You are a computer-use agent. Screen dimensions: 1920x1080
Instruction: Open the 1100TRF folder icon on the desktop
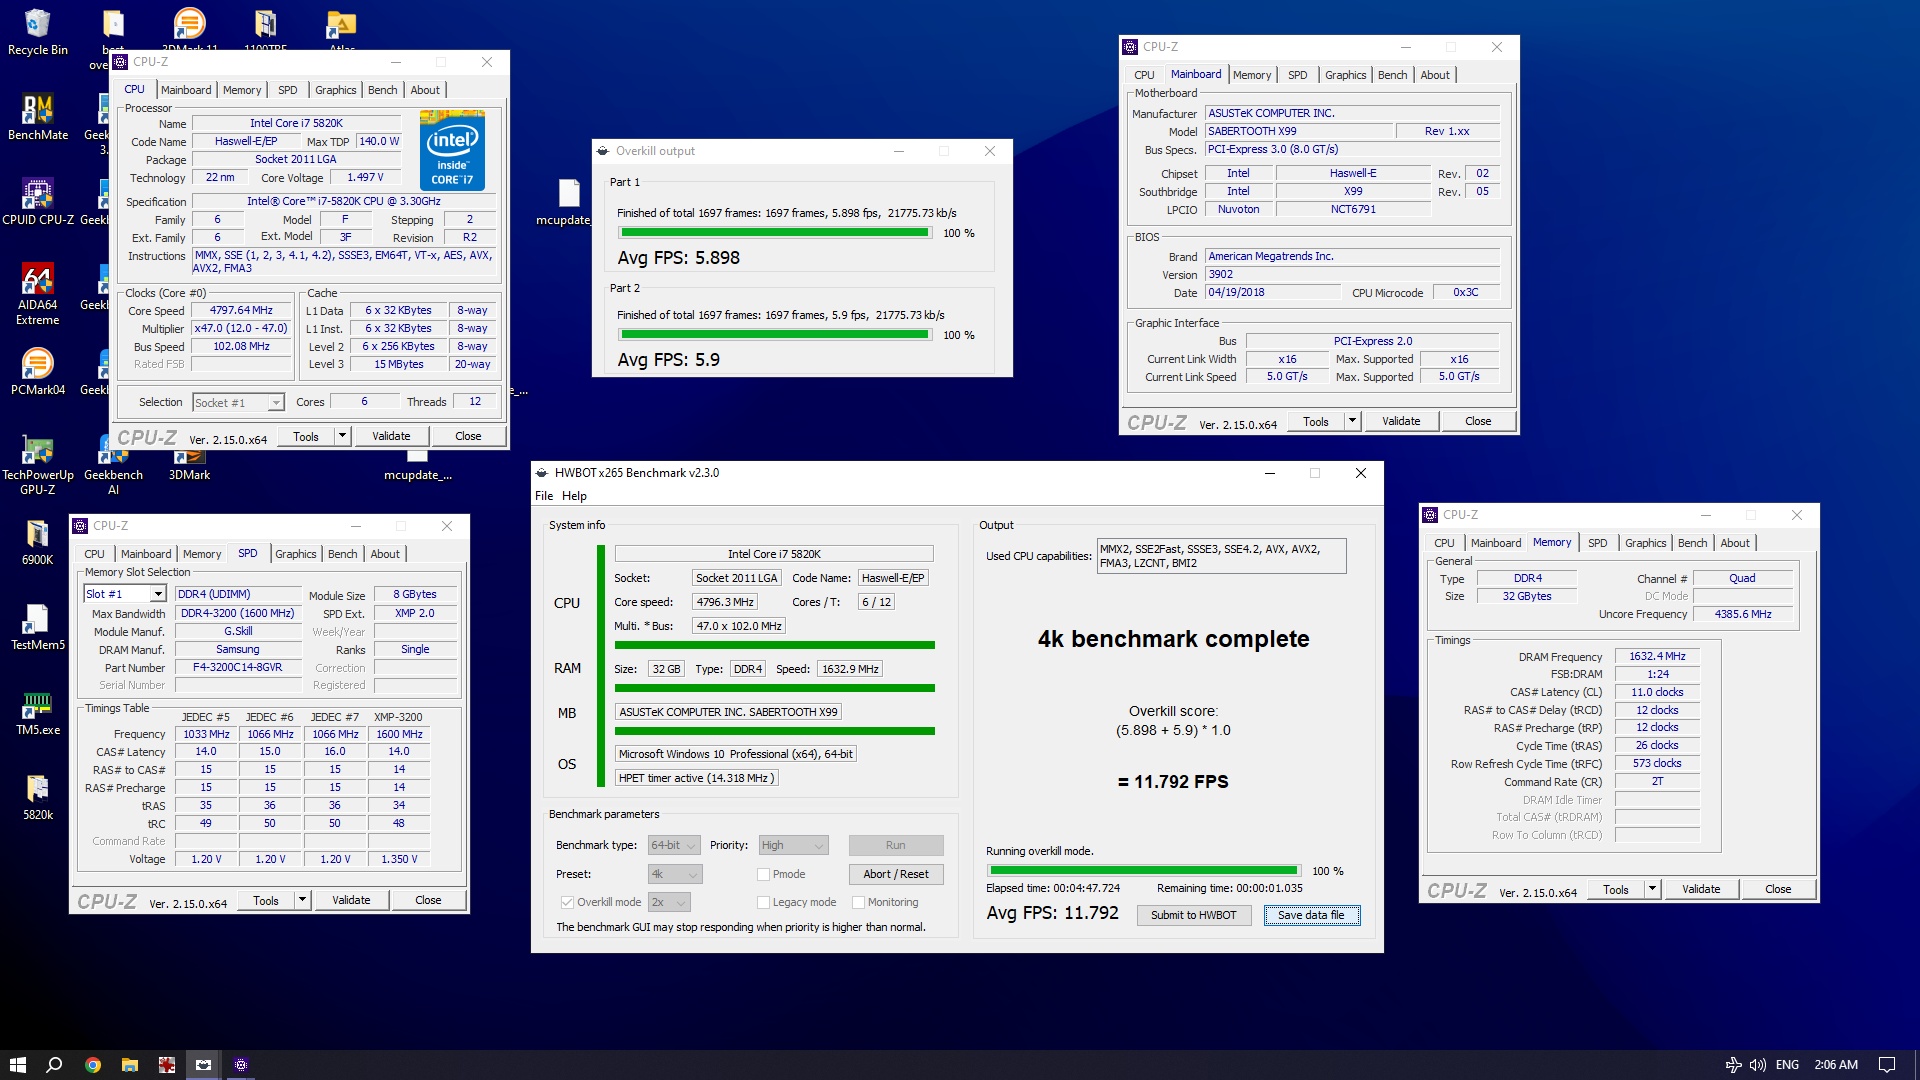point(265,28)
